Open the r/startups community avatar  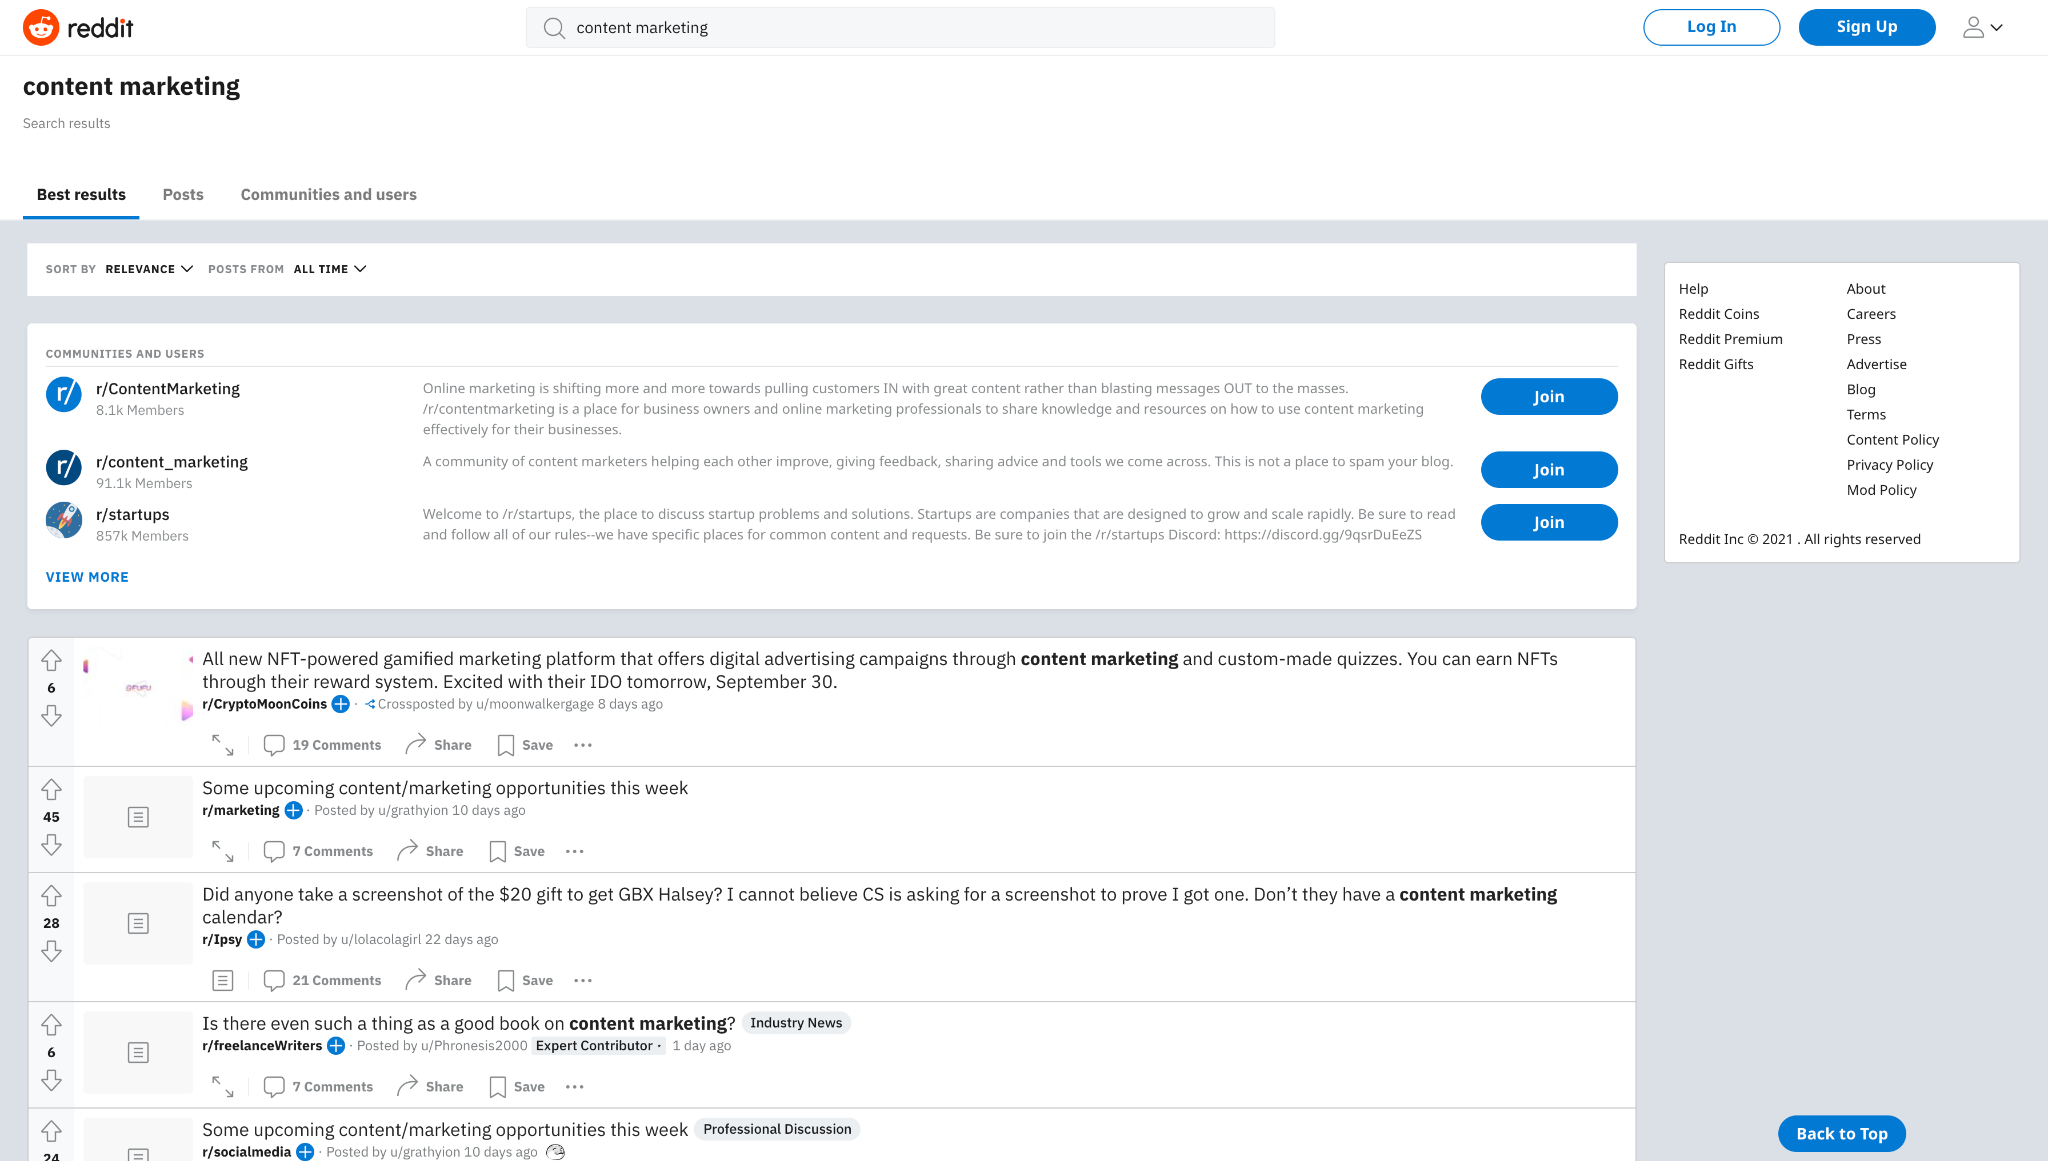coord(64,520)
